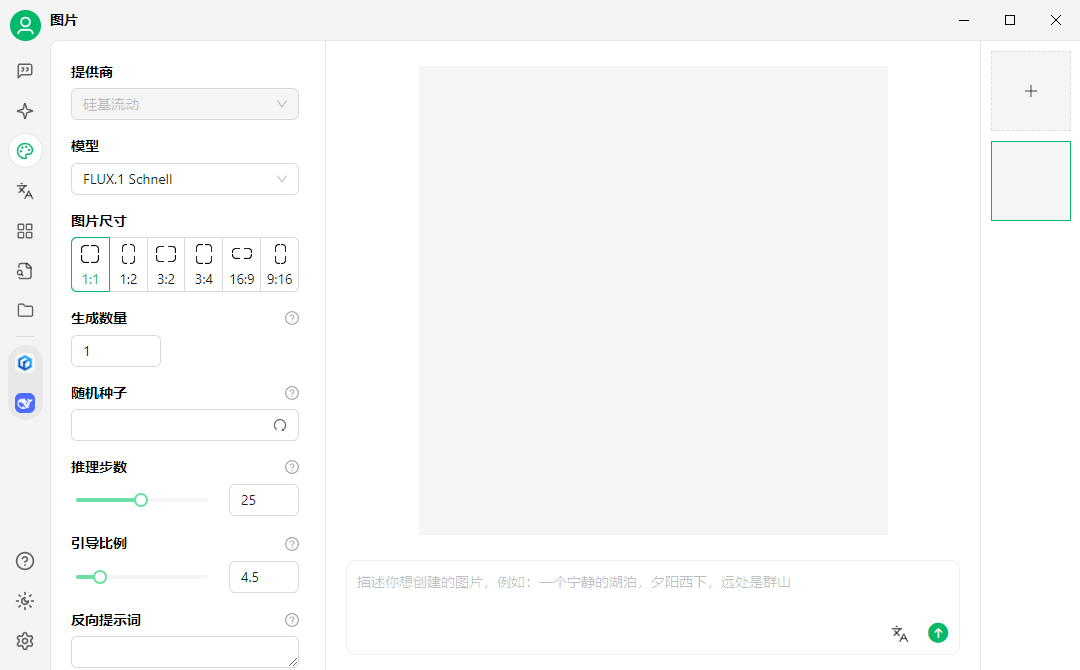The image size is (1080, 670).
Task: Toggle the light/dark theme icon
Action: 25,601
